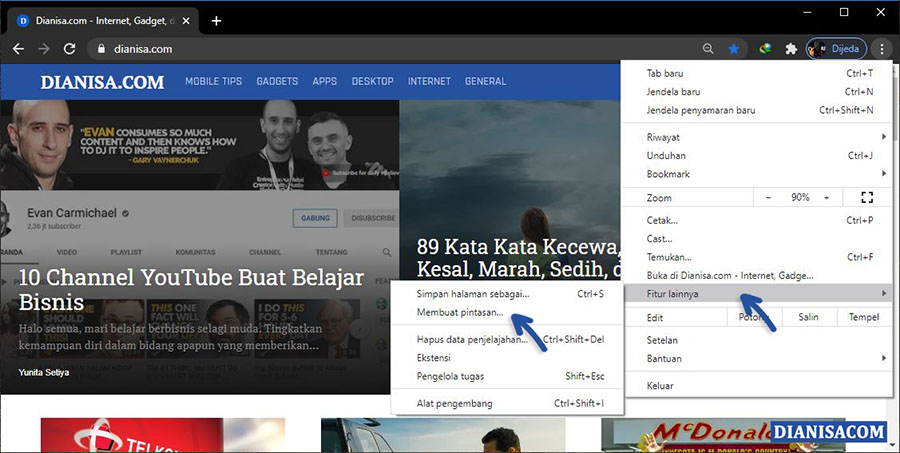Open the GENERAL nav link
The height and width of the screenshot is (453, 900).
coord(486,82)
